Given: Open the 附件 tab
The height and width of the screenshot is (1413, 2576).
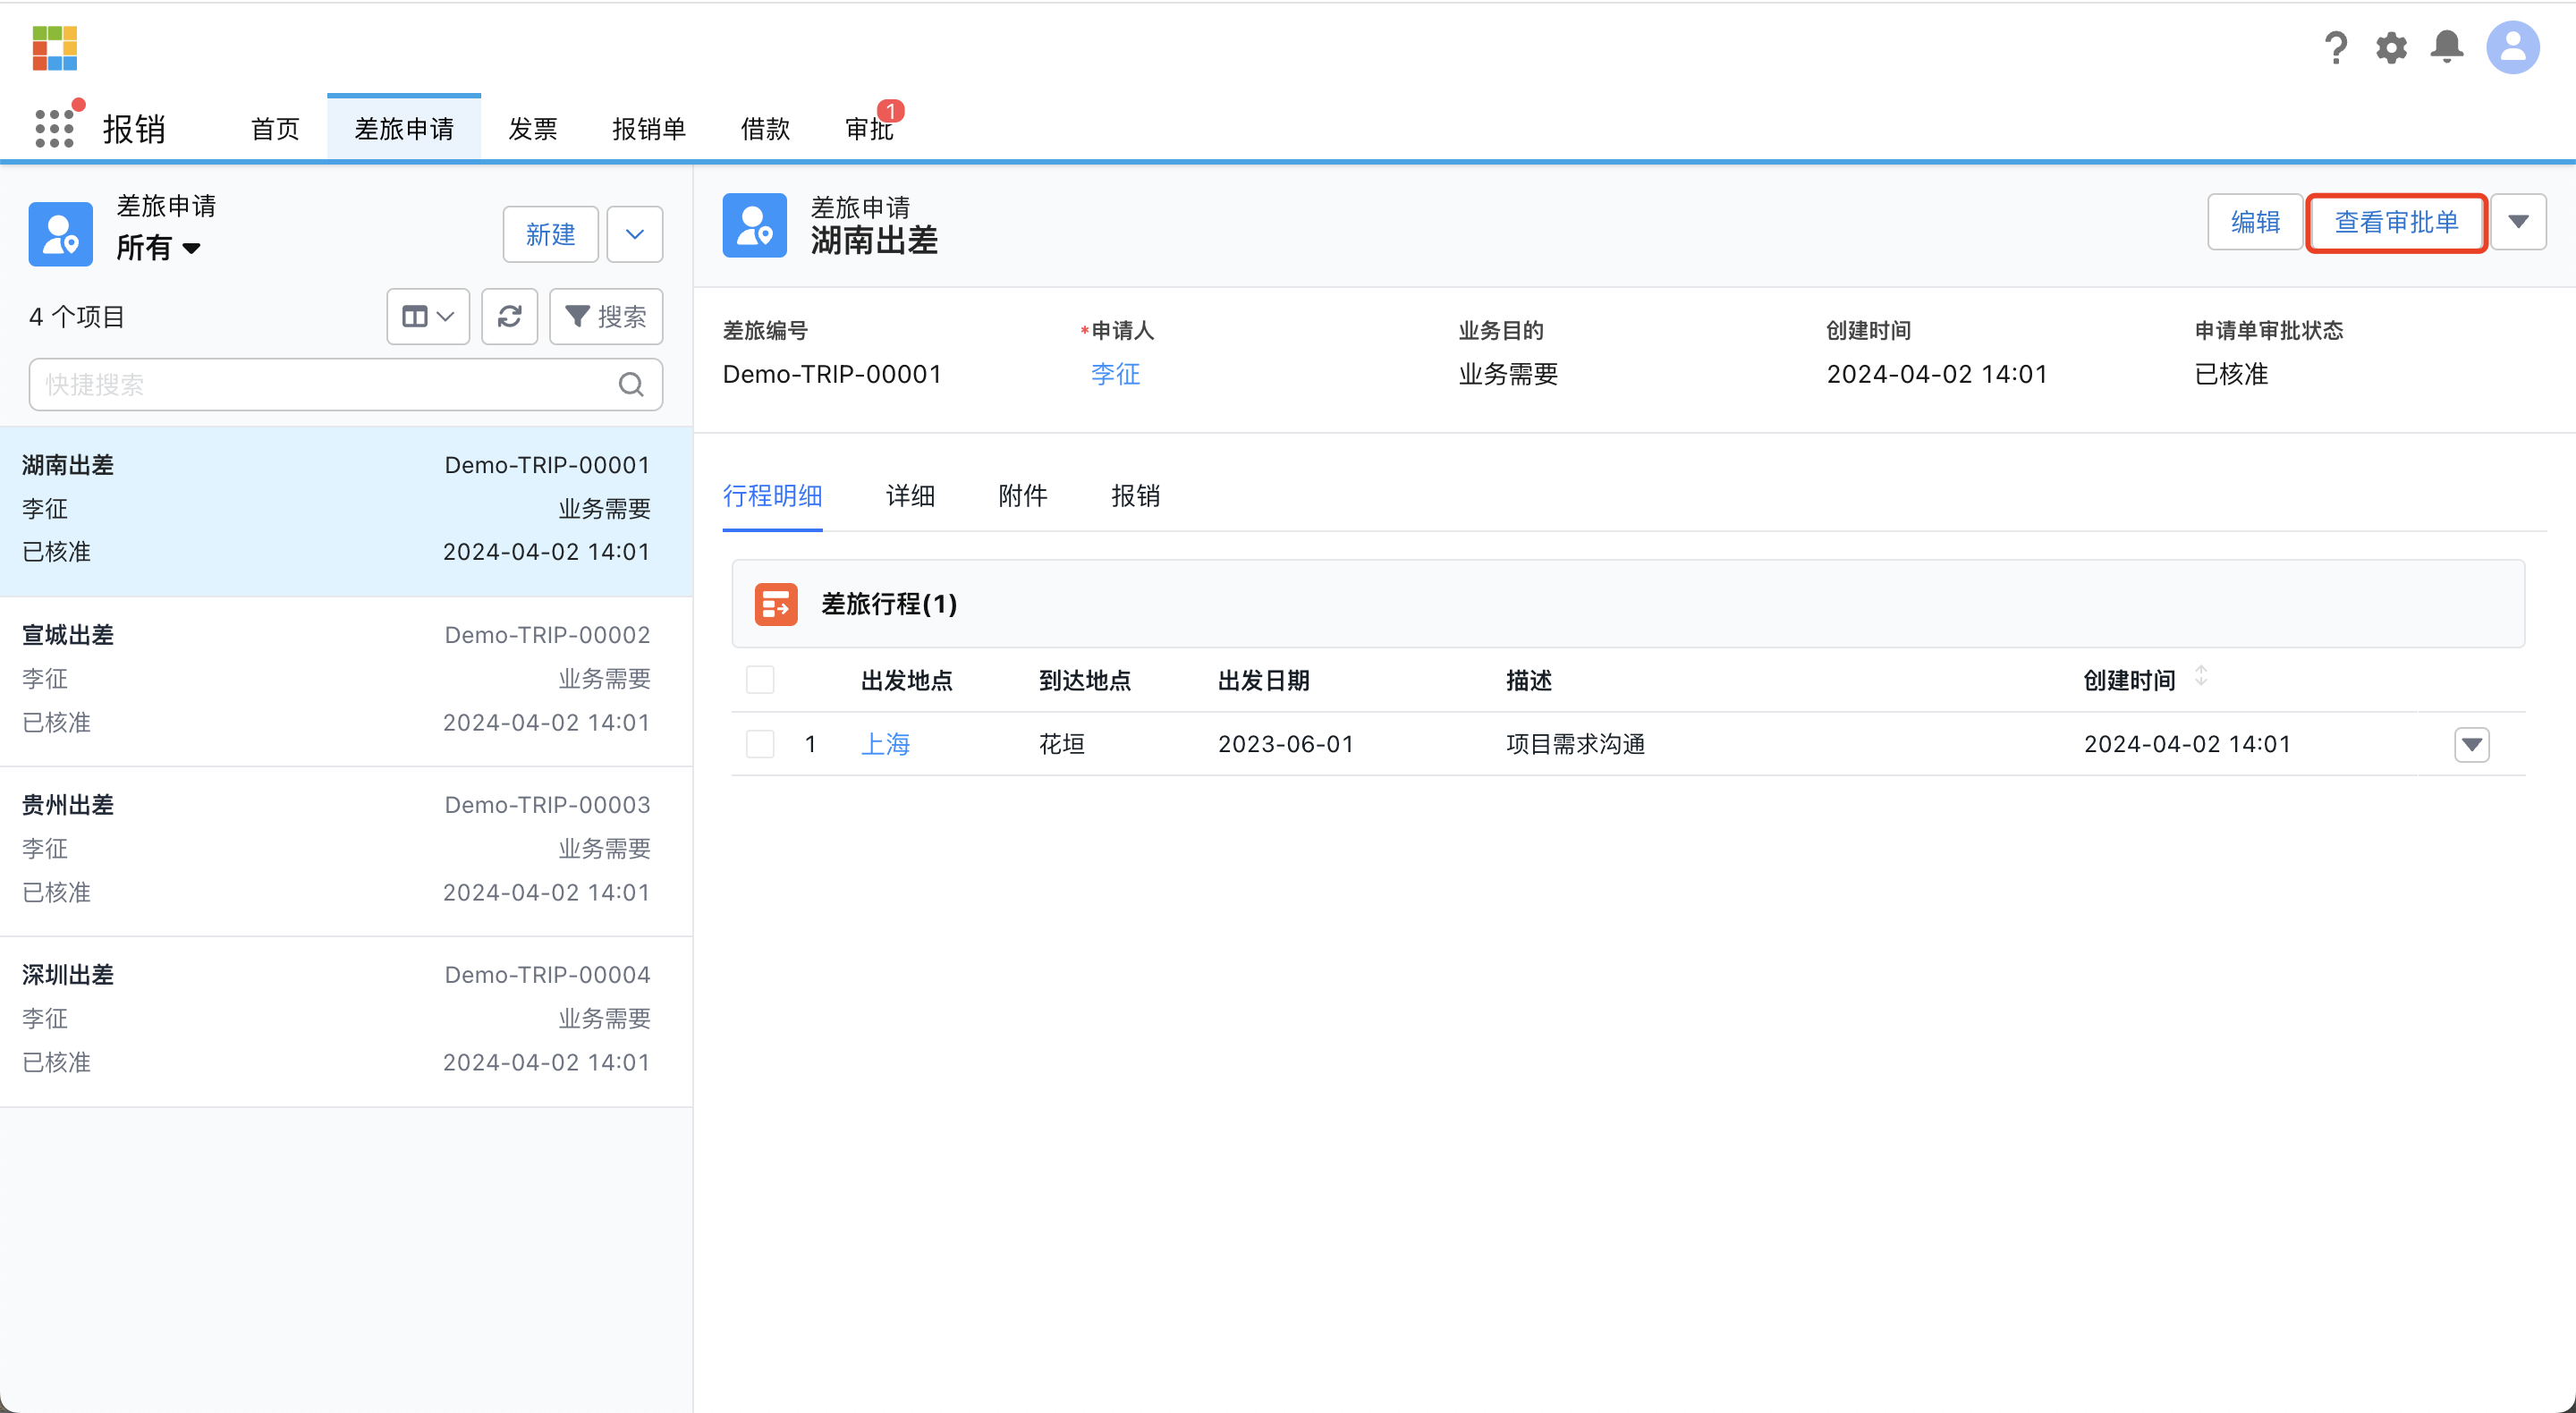Looking at the screenshot, I should point(1022,496).
